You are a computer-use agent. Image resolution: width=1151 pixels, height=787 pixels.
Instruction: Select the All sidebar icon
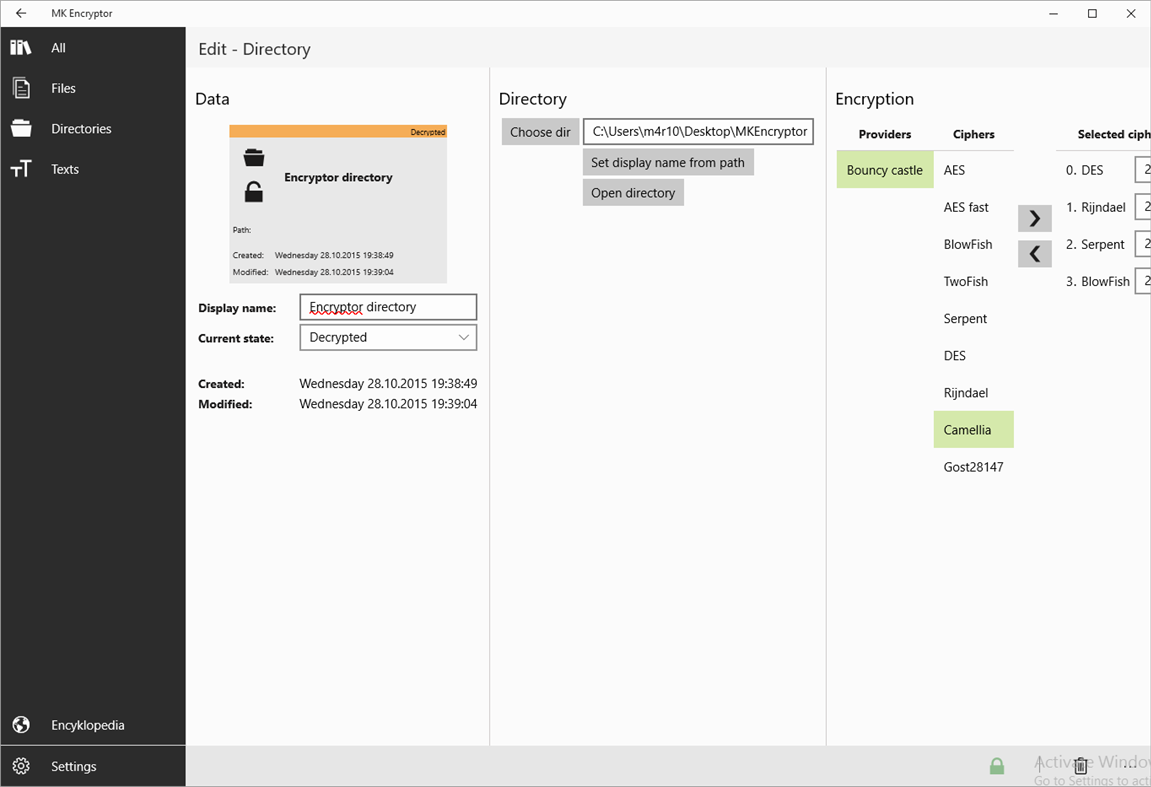(x=21, y=47)
